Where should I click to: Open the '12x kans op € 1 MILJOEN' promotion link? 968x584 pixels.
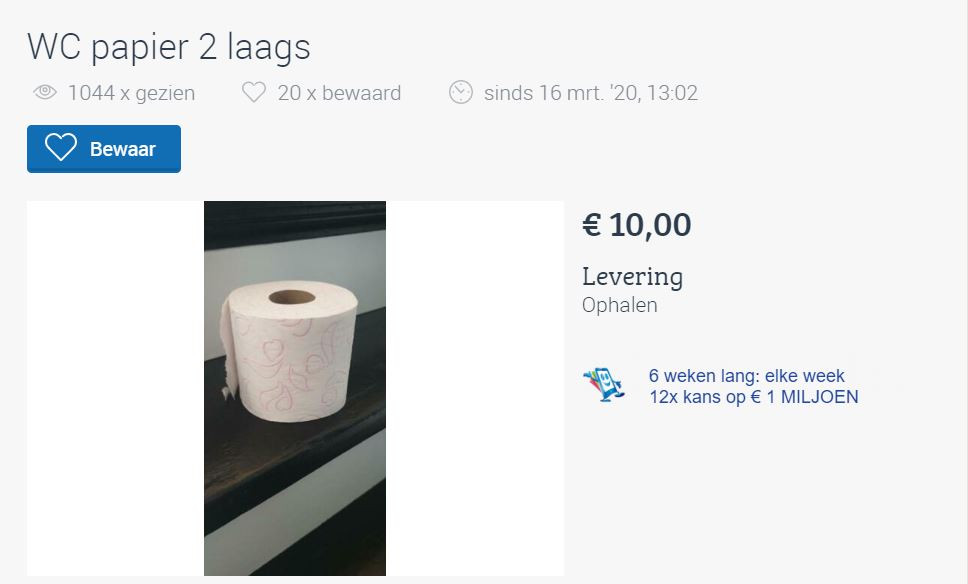pos(753,396)
